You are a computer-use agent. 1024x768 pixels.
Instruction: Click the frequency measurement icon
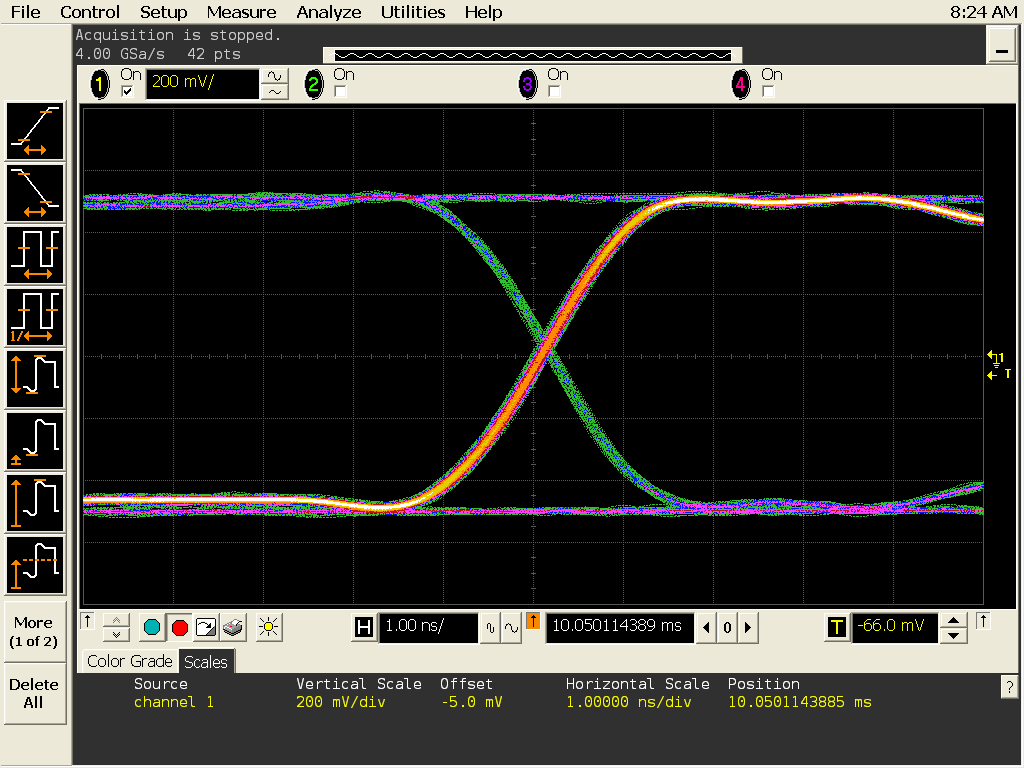click(36, 317)
